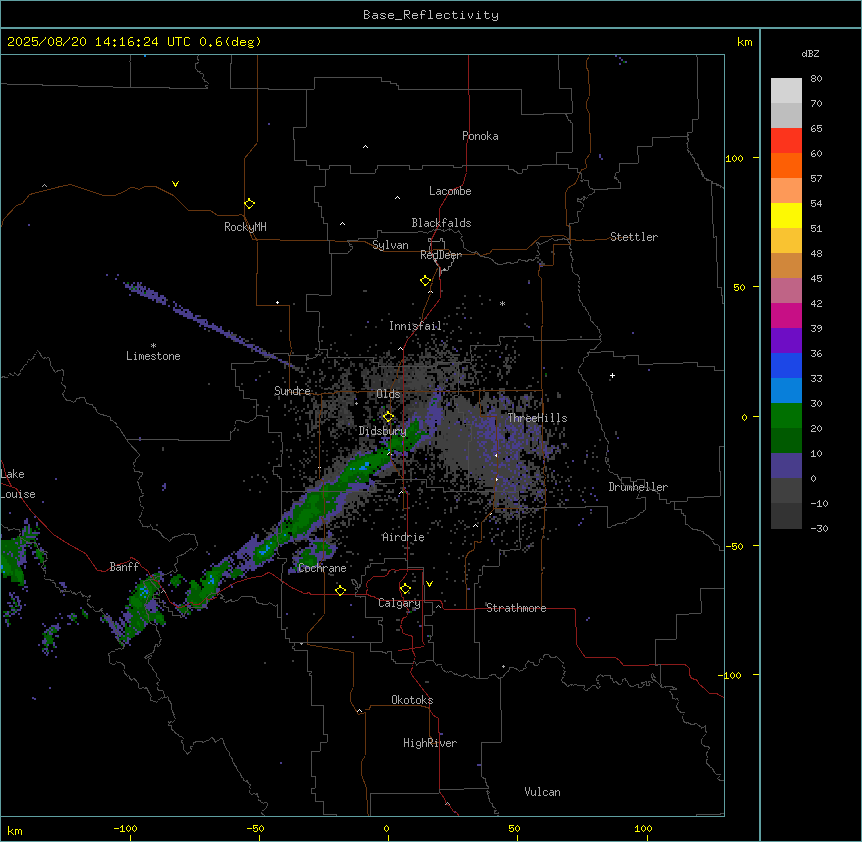Click the Sundre label

point(292,391)
